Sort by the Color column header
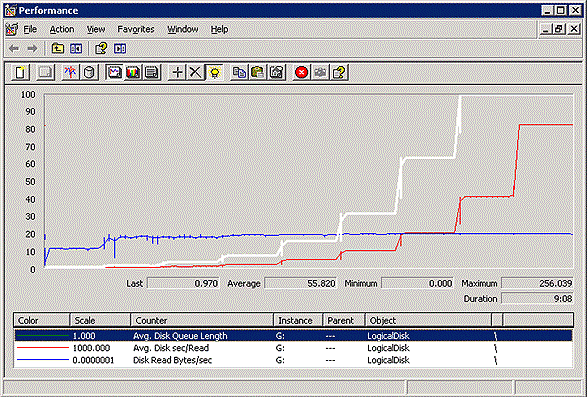 [x=42, y=321]
